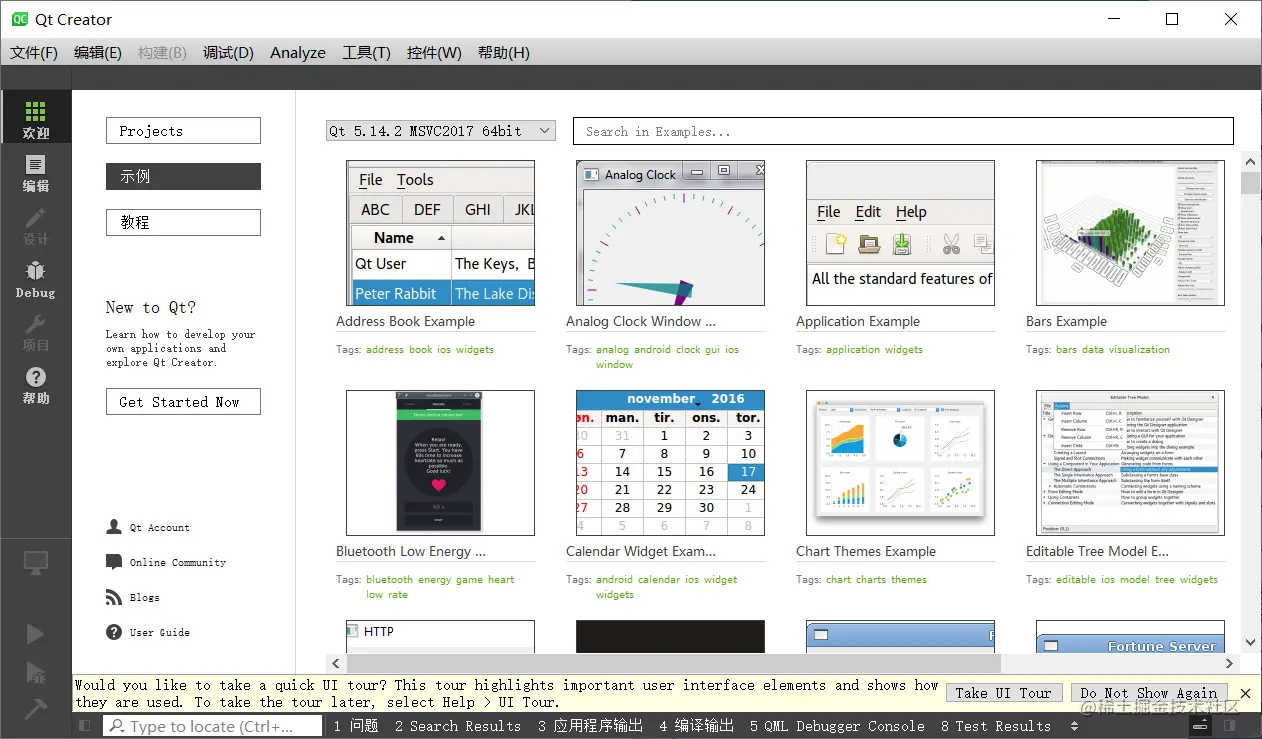
Task: Open the Analog Clock Window example thumbnail
Action: [670, 233]
